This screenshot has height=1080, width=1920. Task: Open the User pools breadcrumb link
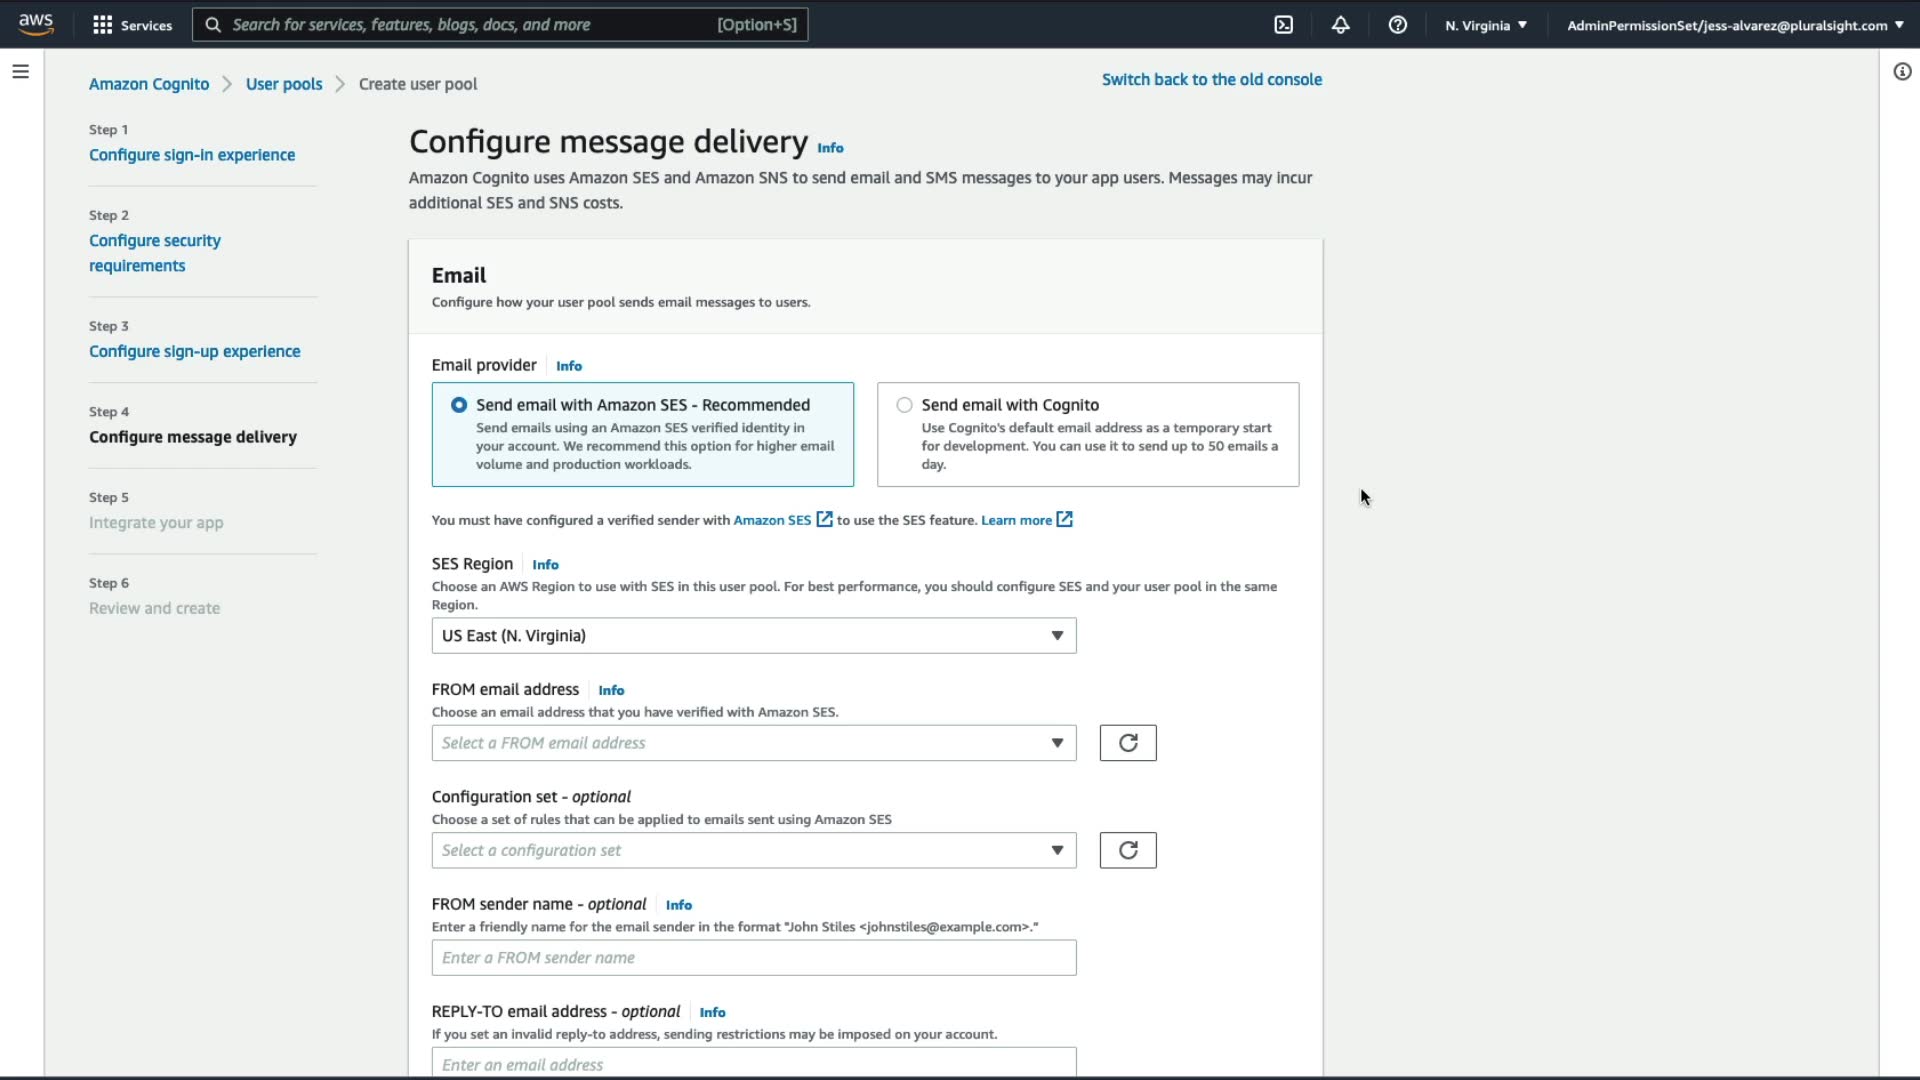tap(284, 84)
